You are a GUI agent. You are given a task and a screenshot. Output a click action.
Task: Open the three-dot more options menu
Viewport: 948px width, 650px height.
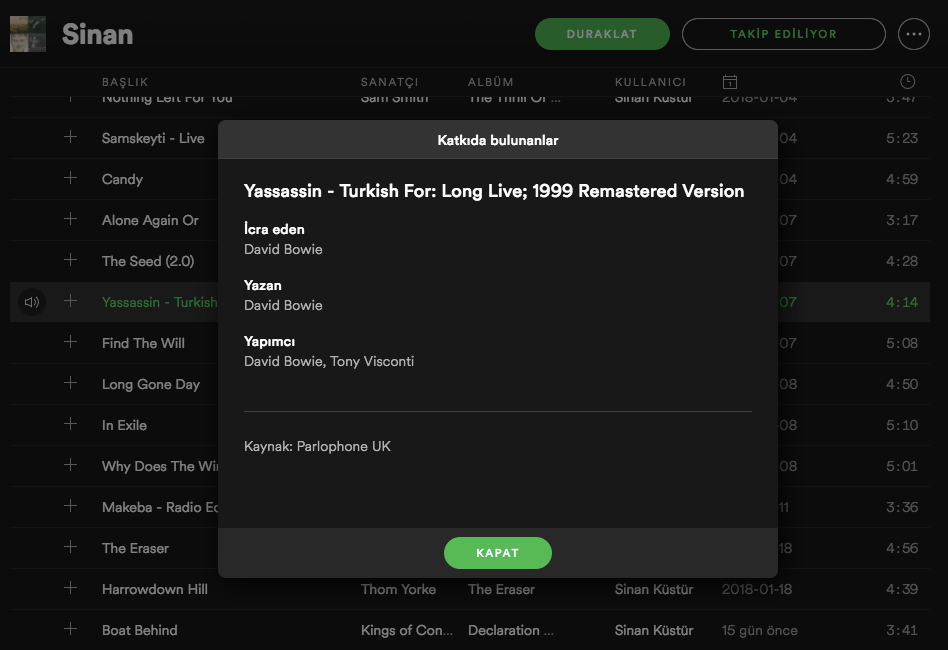(x=913, y=34)
